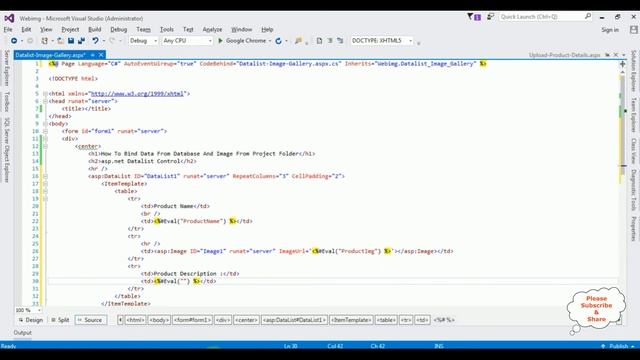Collapse the table tag on line 18
The width and height of the screenshot is (640, 360).
[x=45, y=191]
